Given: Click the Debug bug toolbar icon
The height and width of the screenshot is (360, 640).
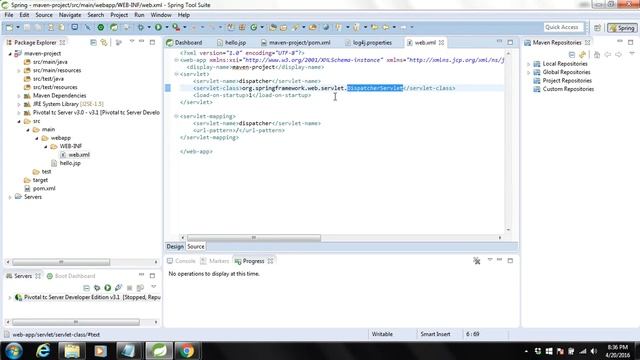Looking at the screenshot, I should click(141, 27).
